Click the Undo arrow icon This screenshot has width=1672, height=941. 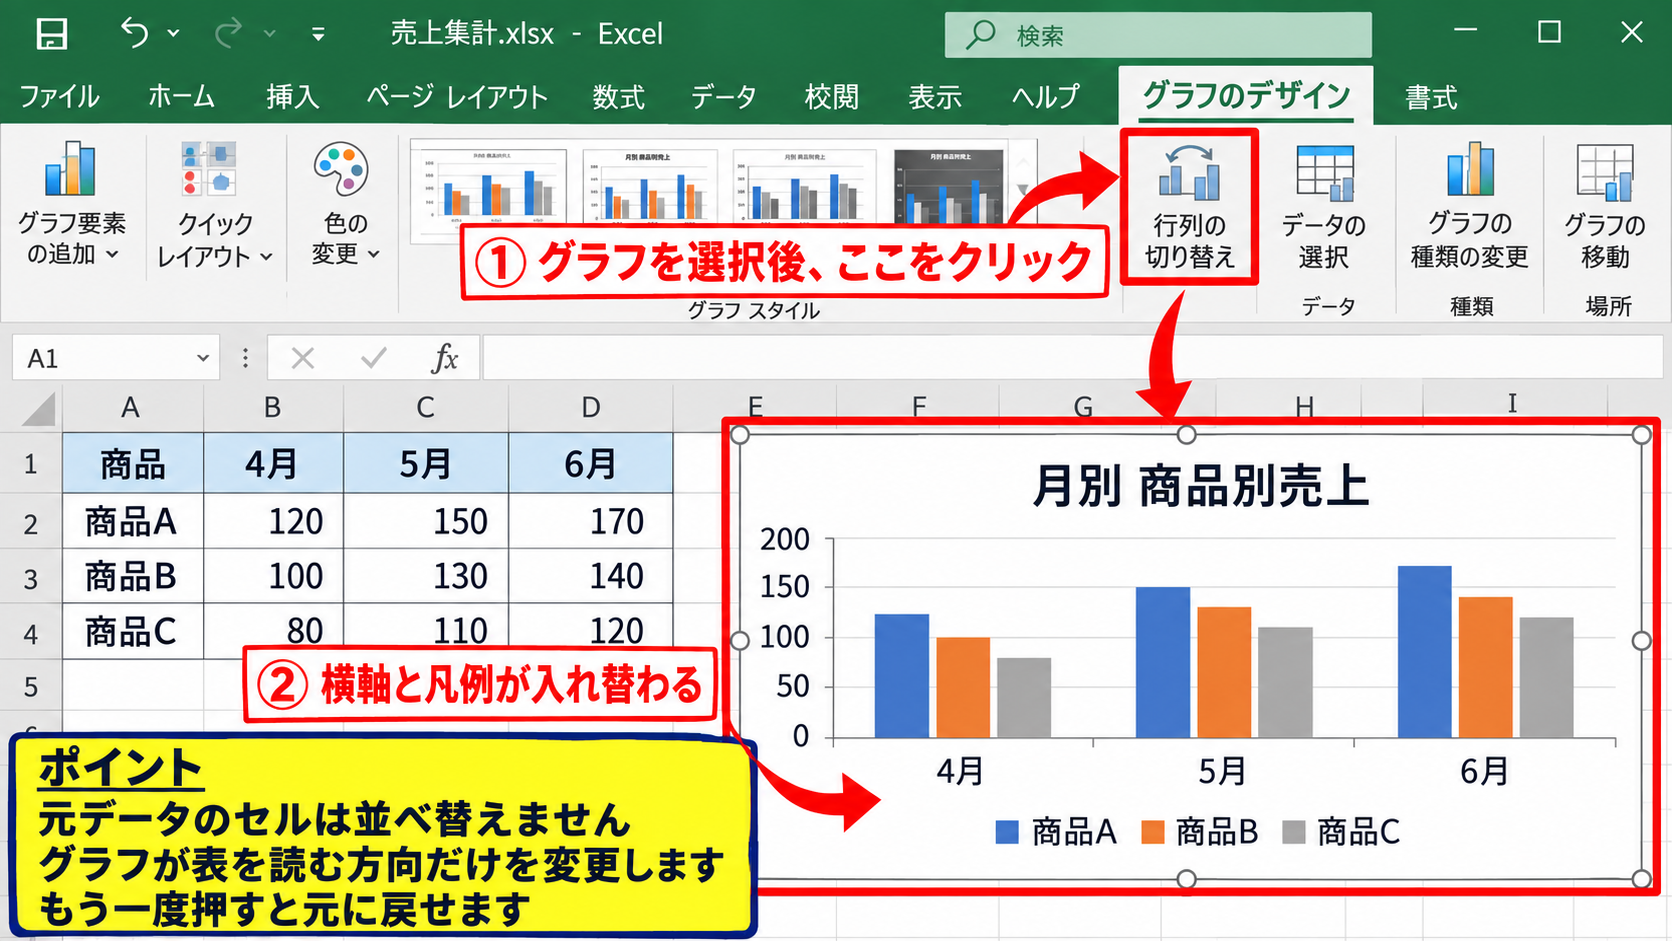pos(134,33)
